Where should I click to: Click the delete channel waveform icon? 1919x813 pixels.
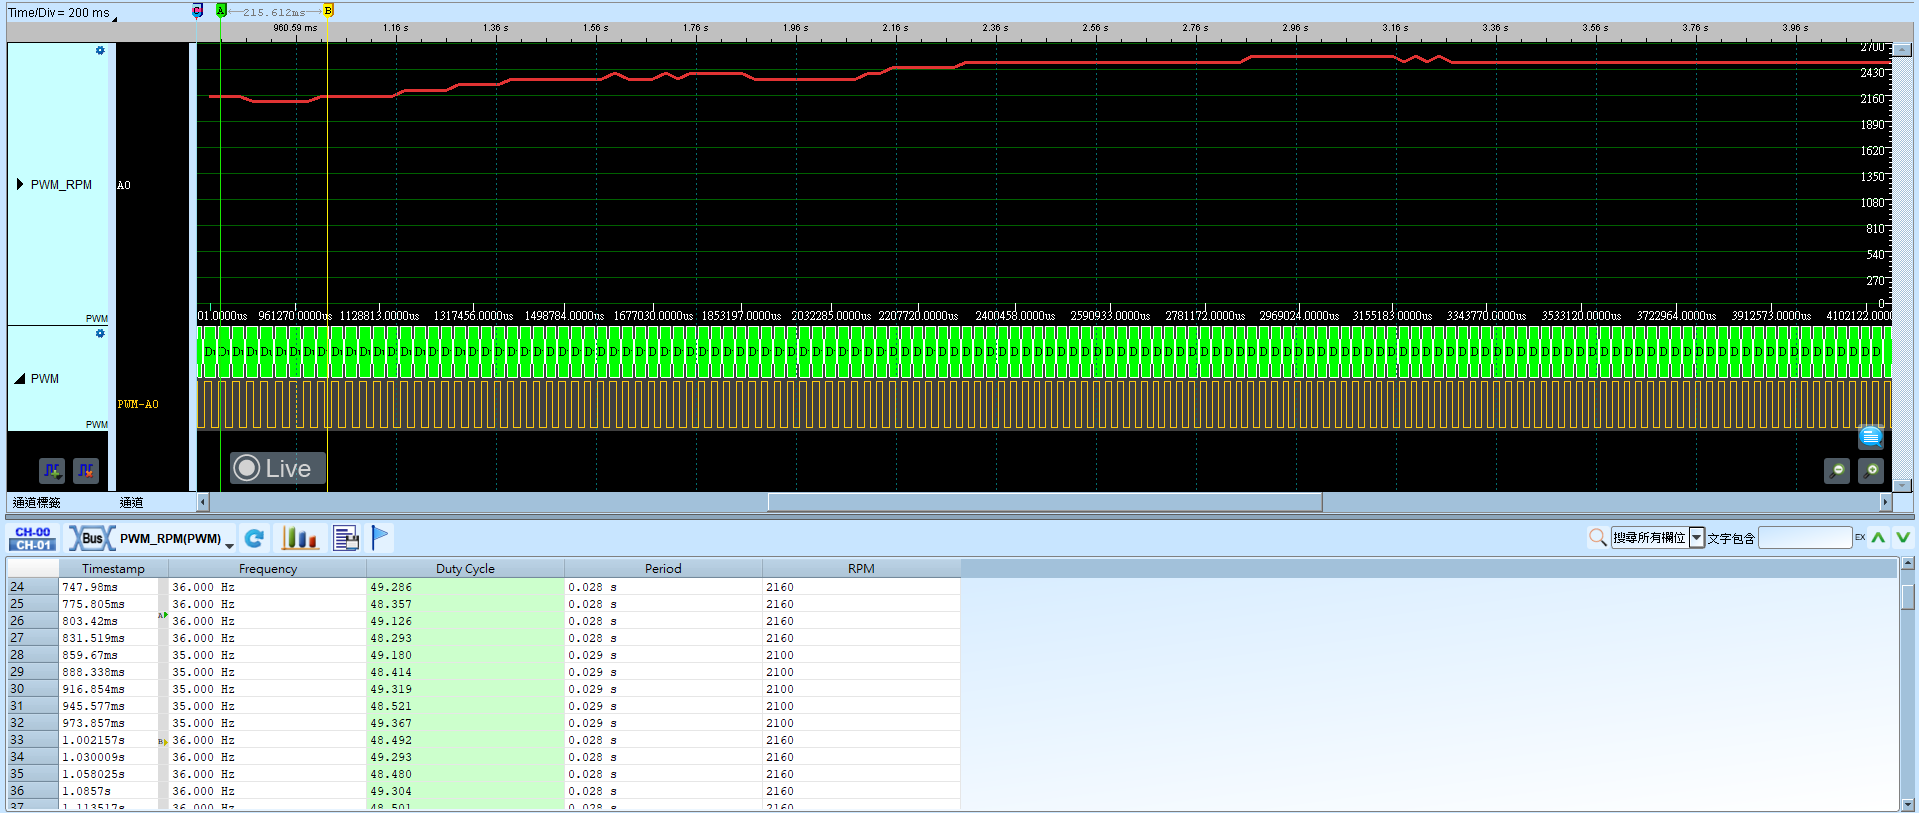pyautogui.click(x=86, y=469)
